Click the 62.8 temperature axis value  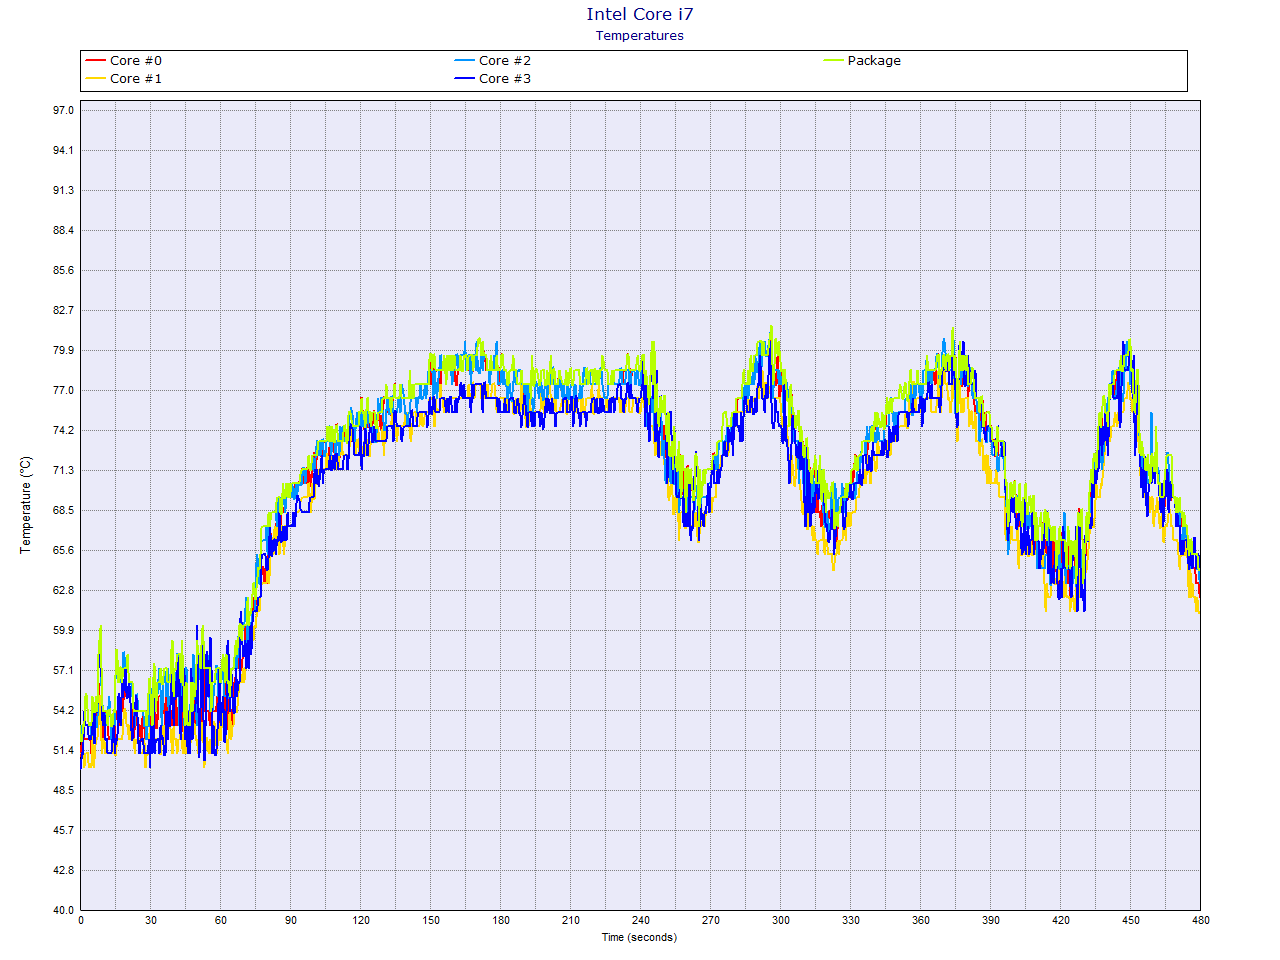pos(63,590)
